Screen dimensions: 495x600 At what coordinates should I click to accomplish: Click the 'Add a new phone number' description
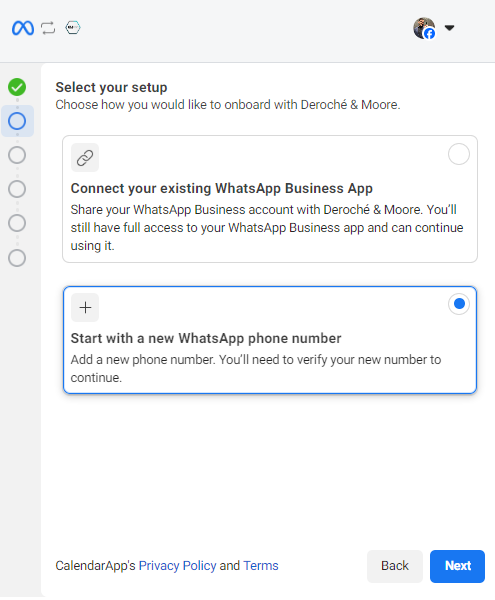pyautogui.click(x=256, y=368)
